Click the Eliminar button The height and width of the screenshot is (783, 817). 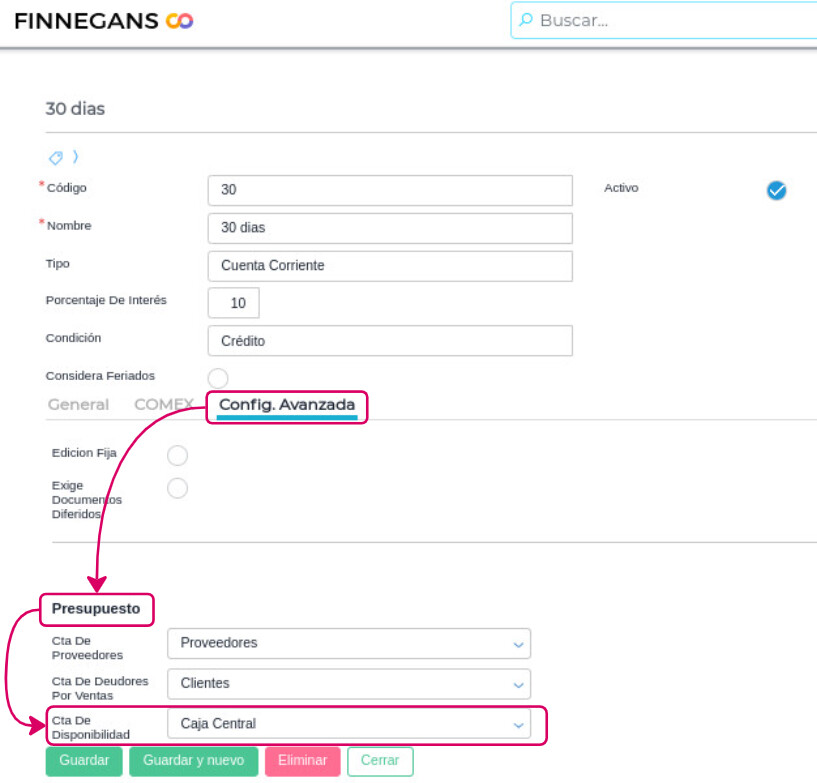coord(302,761)
